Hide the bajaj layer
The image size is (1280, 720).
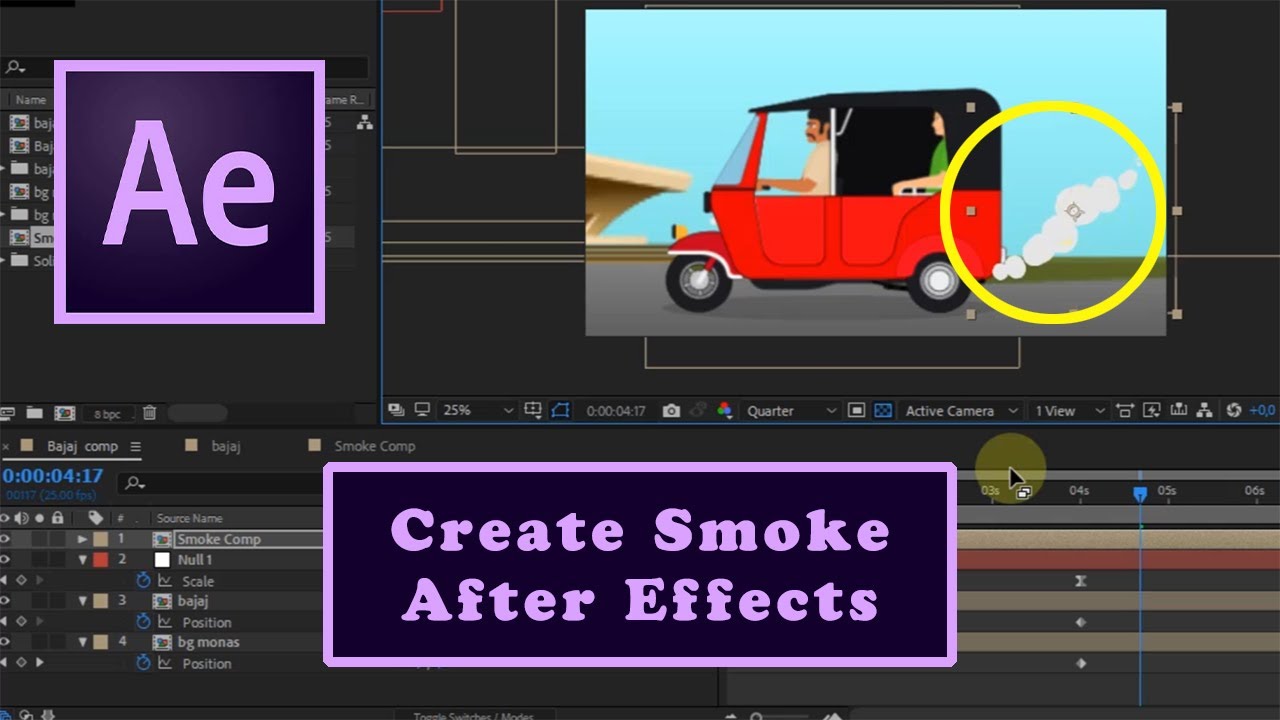tap(6, 601)
